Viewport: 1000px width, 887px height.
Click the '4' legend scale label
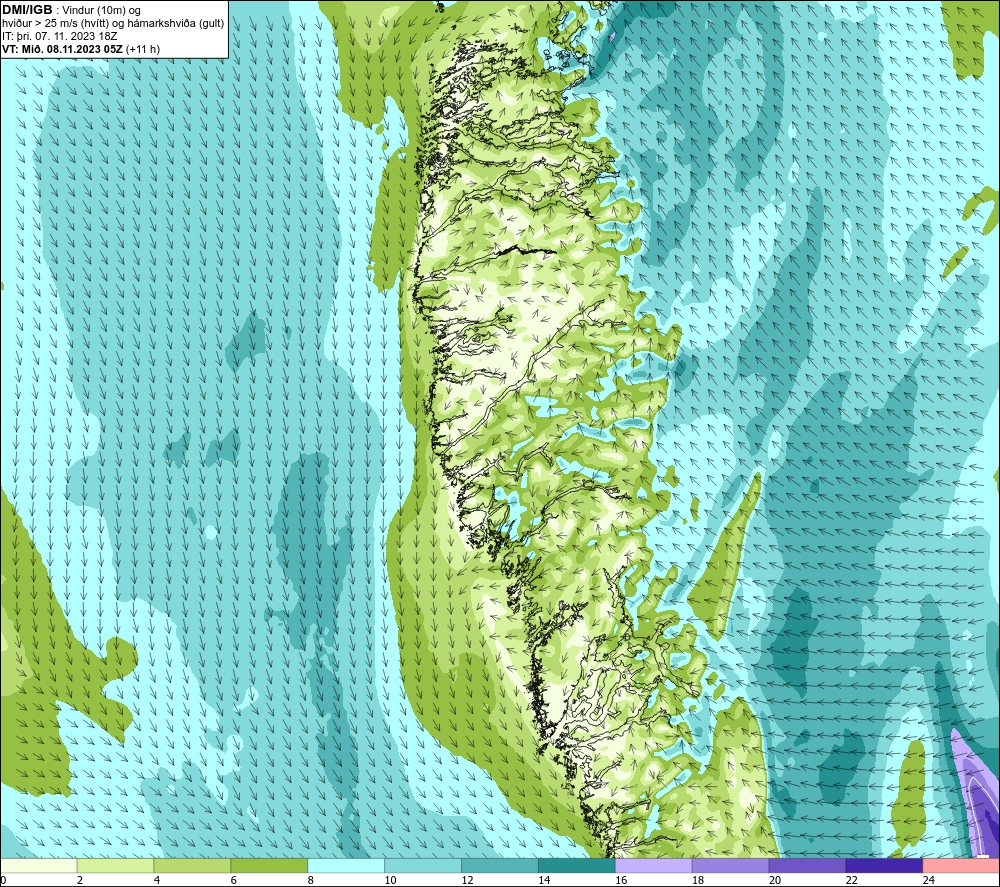point(157,880)
